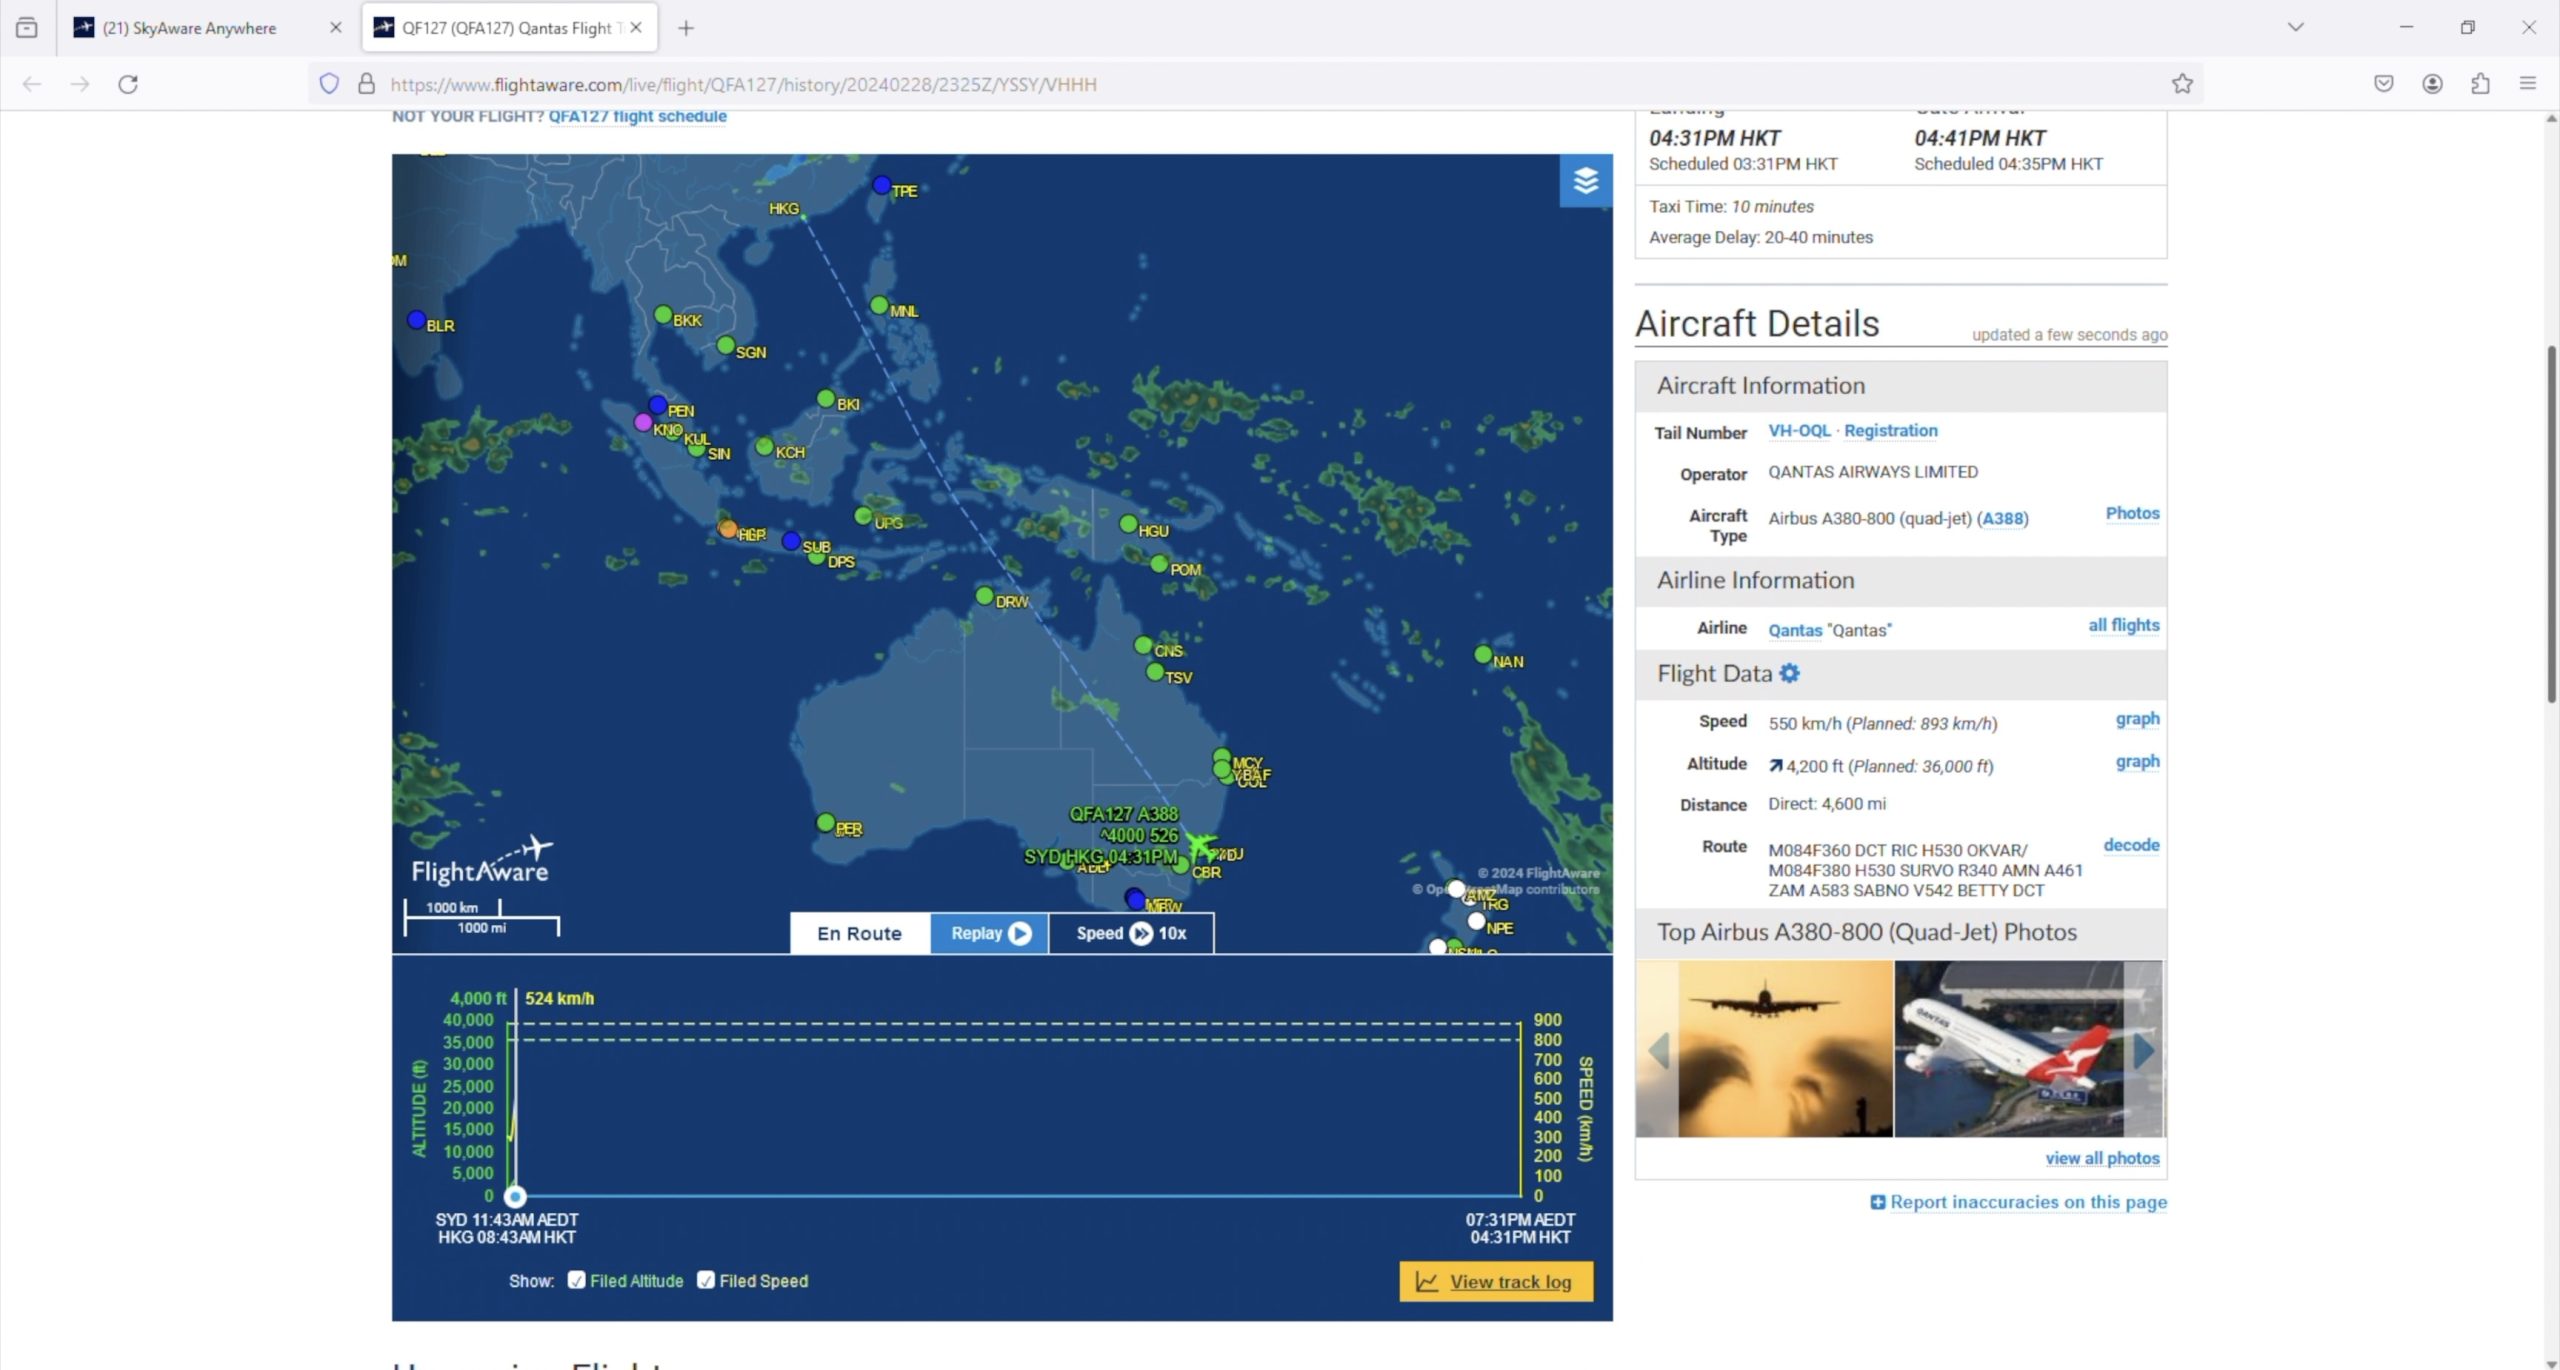
Task: Open Firefox application menu
Action: point(2528,84)
